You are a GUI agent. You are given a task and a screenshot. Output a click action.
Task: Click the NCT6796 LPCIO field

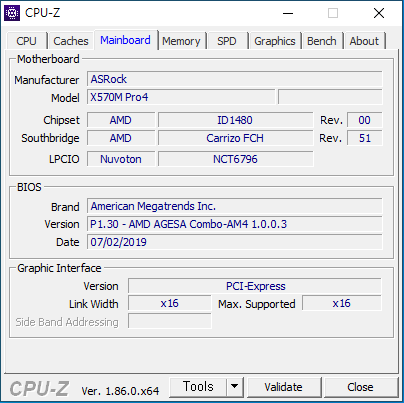pyautogui.click(x=235, y=159)
